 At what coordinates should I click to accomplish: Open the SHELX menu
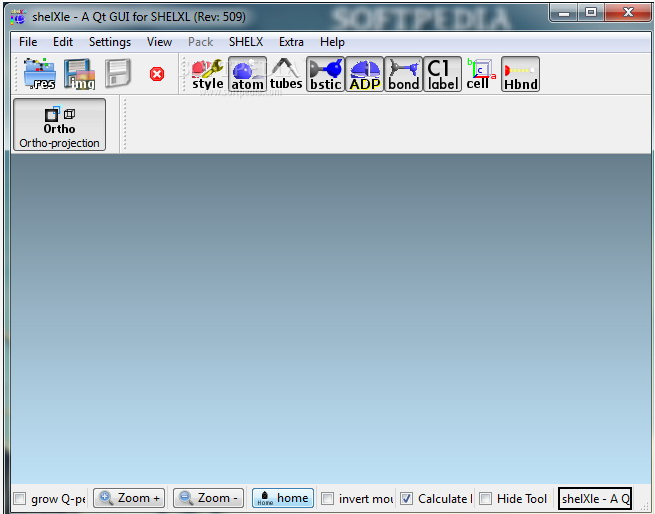coord(246,42)
